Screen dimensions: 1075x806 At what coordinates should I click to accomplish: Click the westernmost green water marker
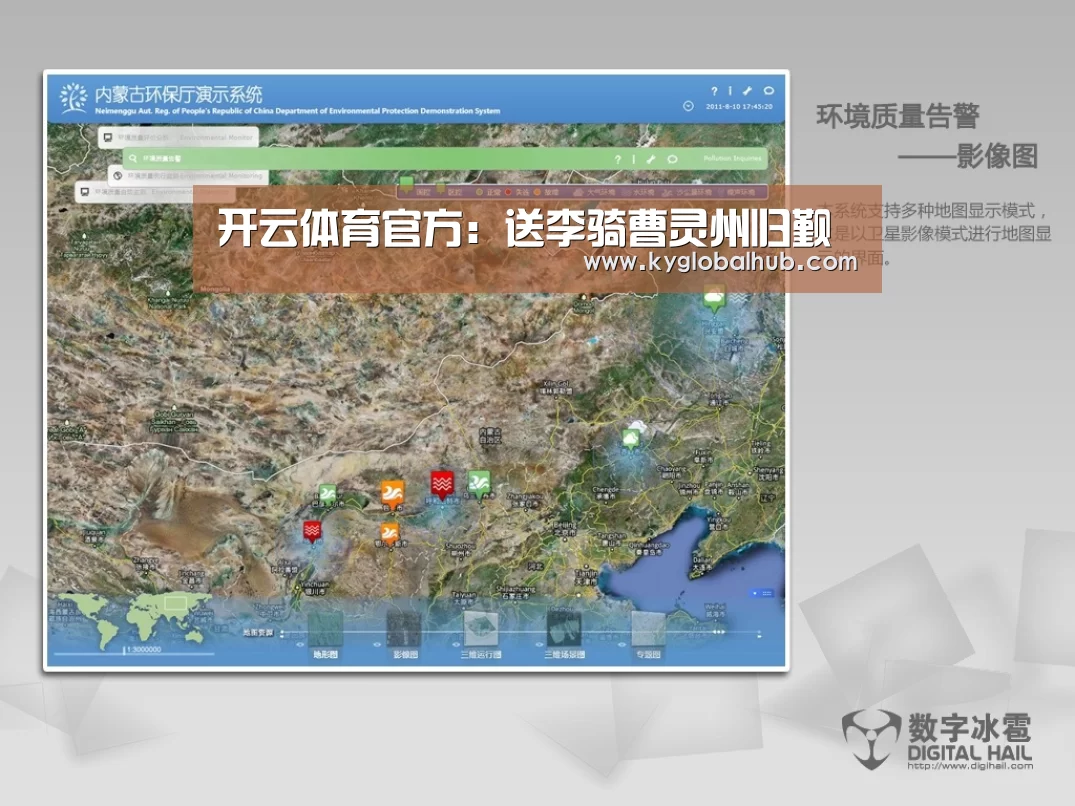coord(328,494)
